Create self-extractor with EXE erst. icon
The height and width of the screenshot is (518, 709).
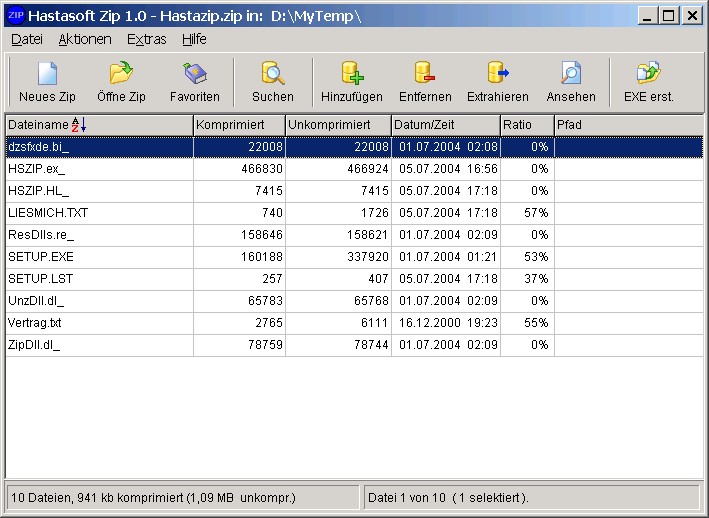pyautogui.click(x=648, y=73)
